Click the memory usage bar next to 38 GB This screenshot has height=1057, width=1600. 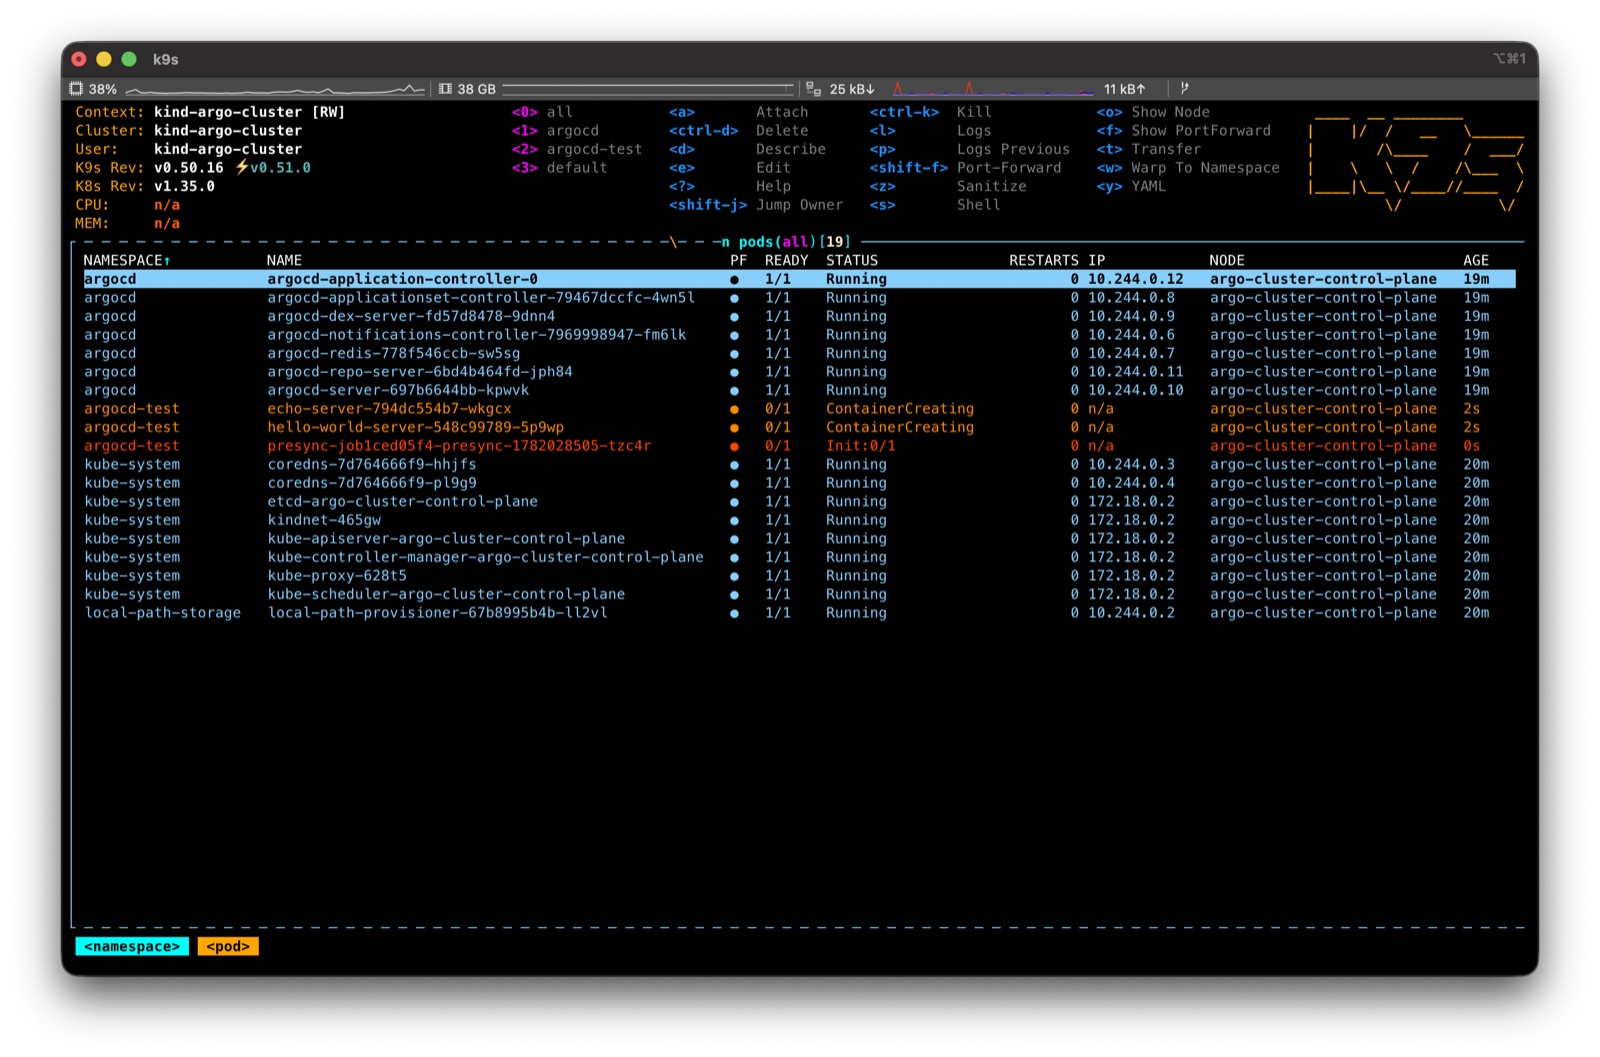point(648,89)
